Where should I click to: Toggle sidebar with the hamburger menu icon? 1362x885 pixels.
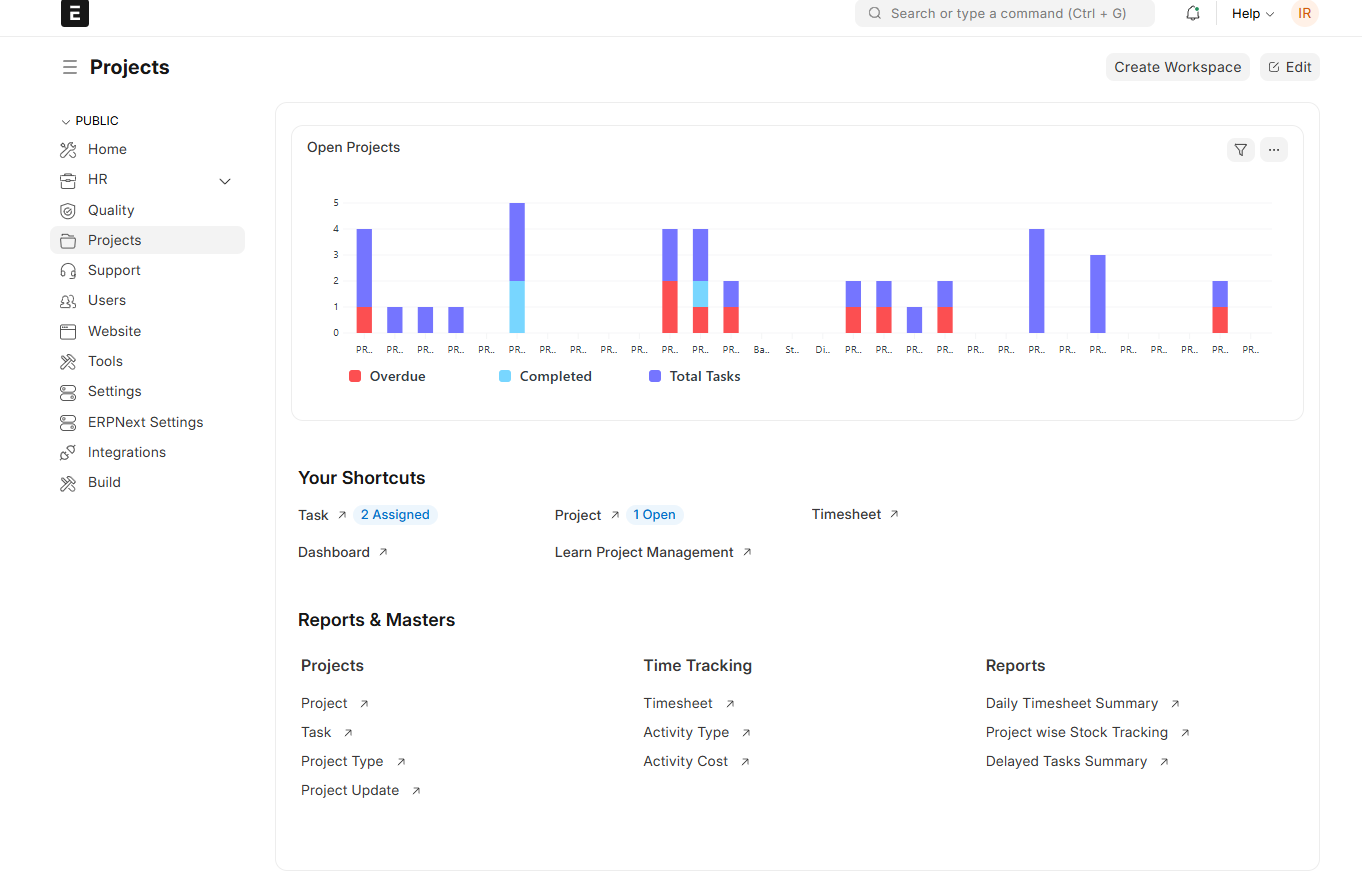(69, 67)
